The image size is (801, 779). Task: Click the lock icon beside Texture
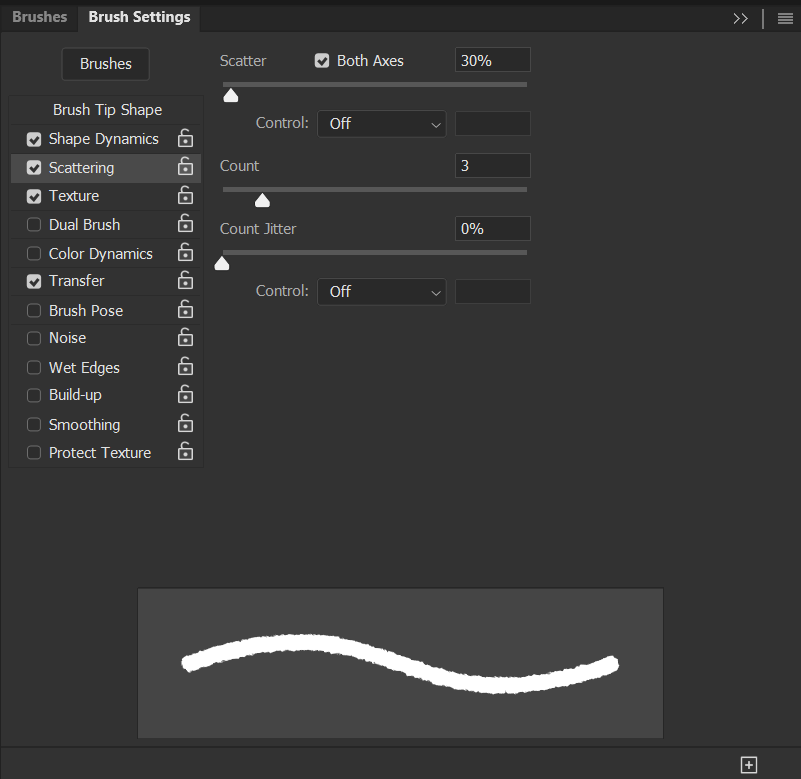pos(185,195)
